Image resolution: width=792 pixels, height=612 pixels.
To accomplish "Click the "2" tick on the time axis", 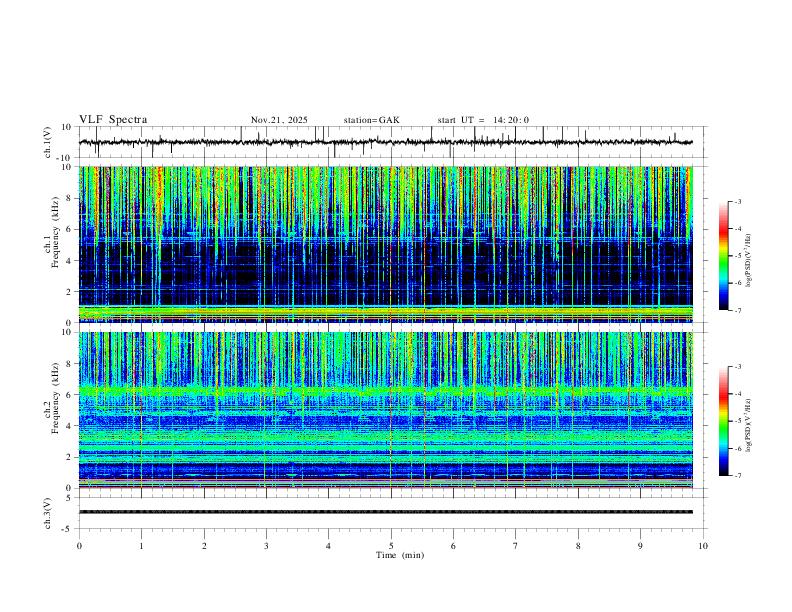I will point(204,546).
